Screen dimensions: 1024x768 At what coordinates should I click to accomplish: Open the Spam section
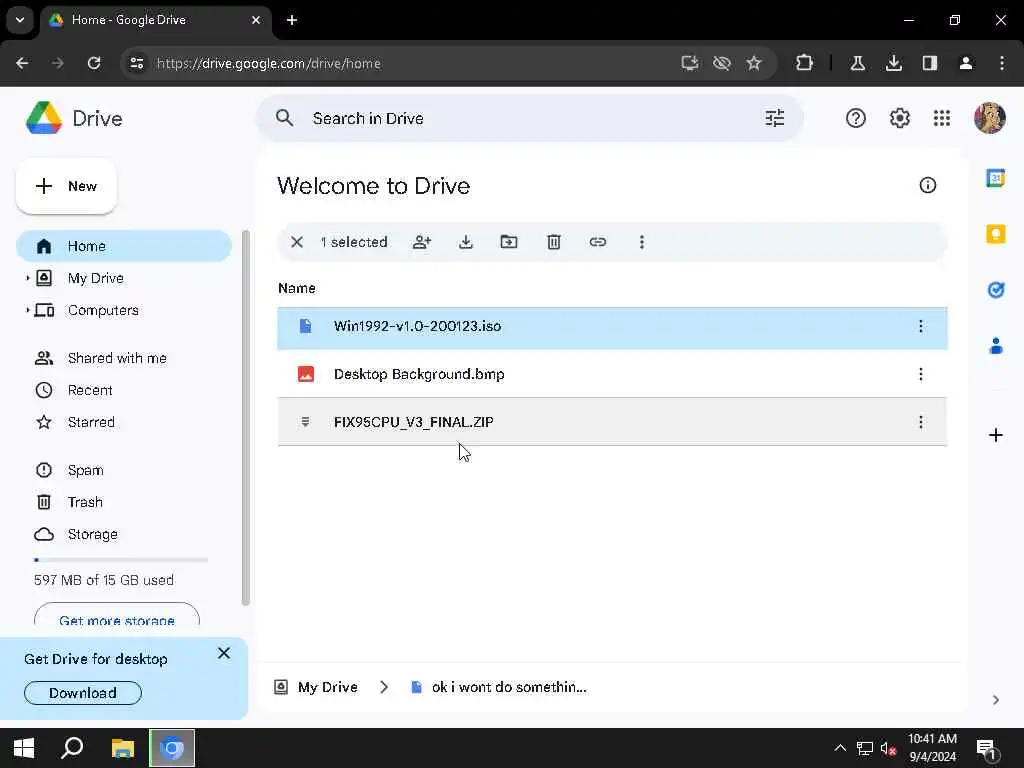[86, 470]
